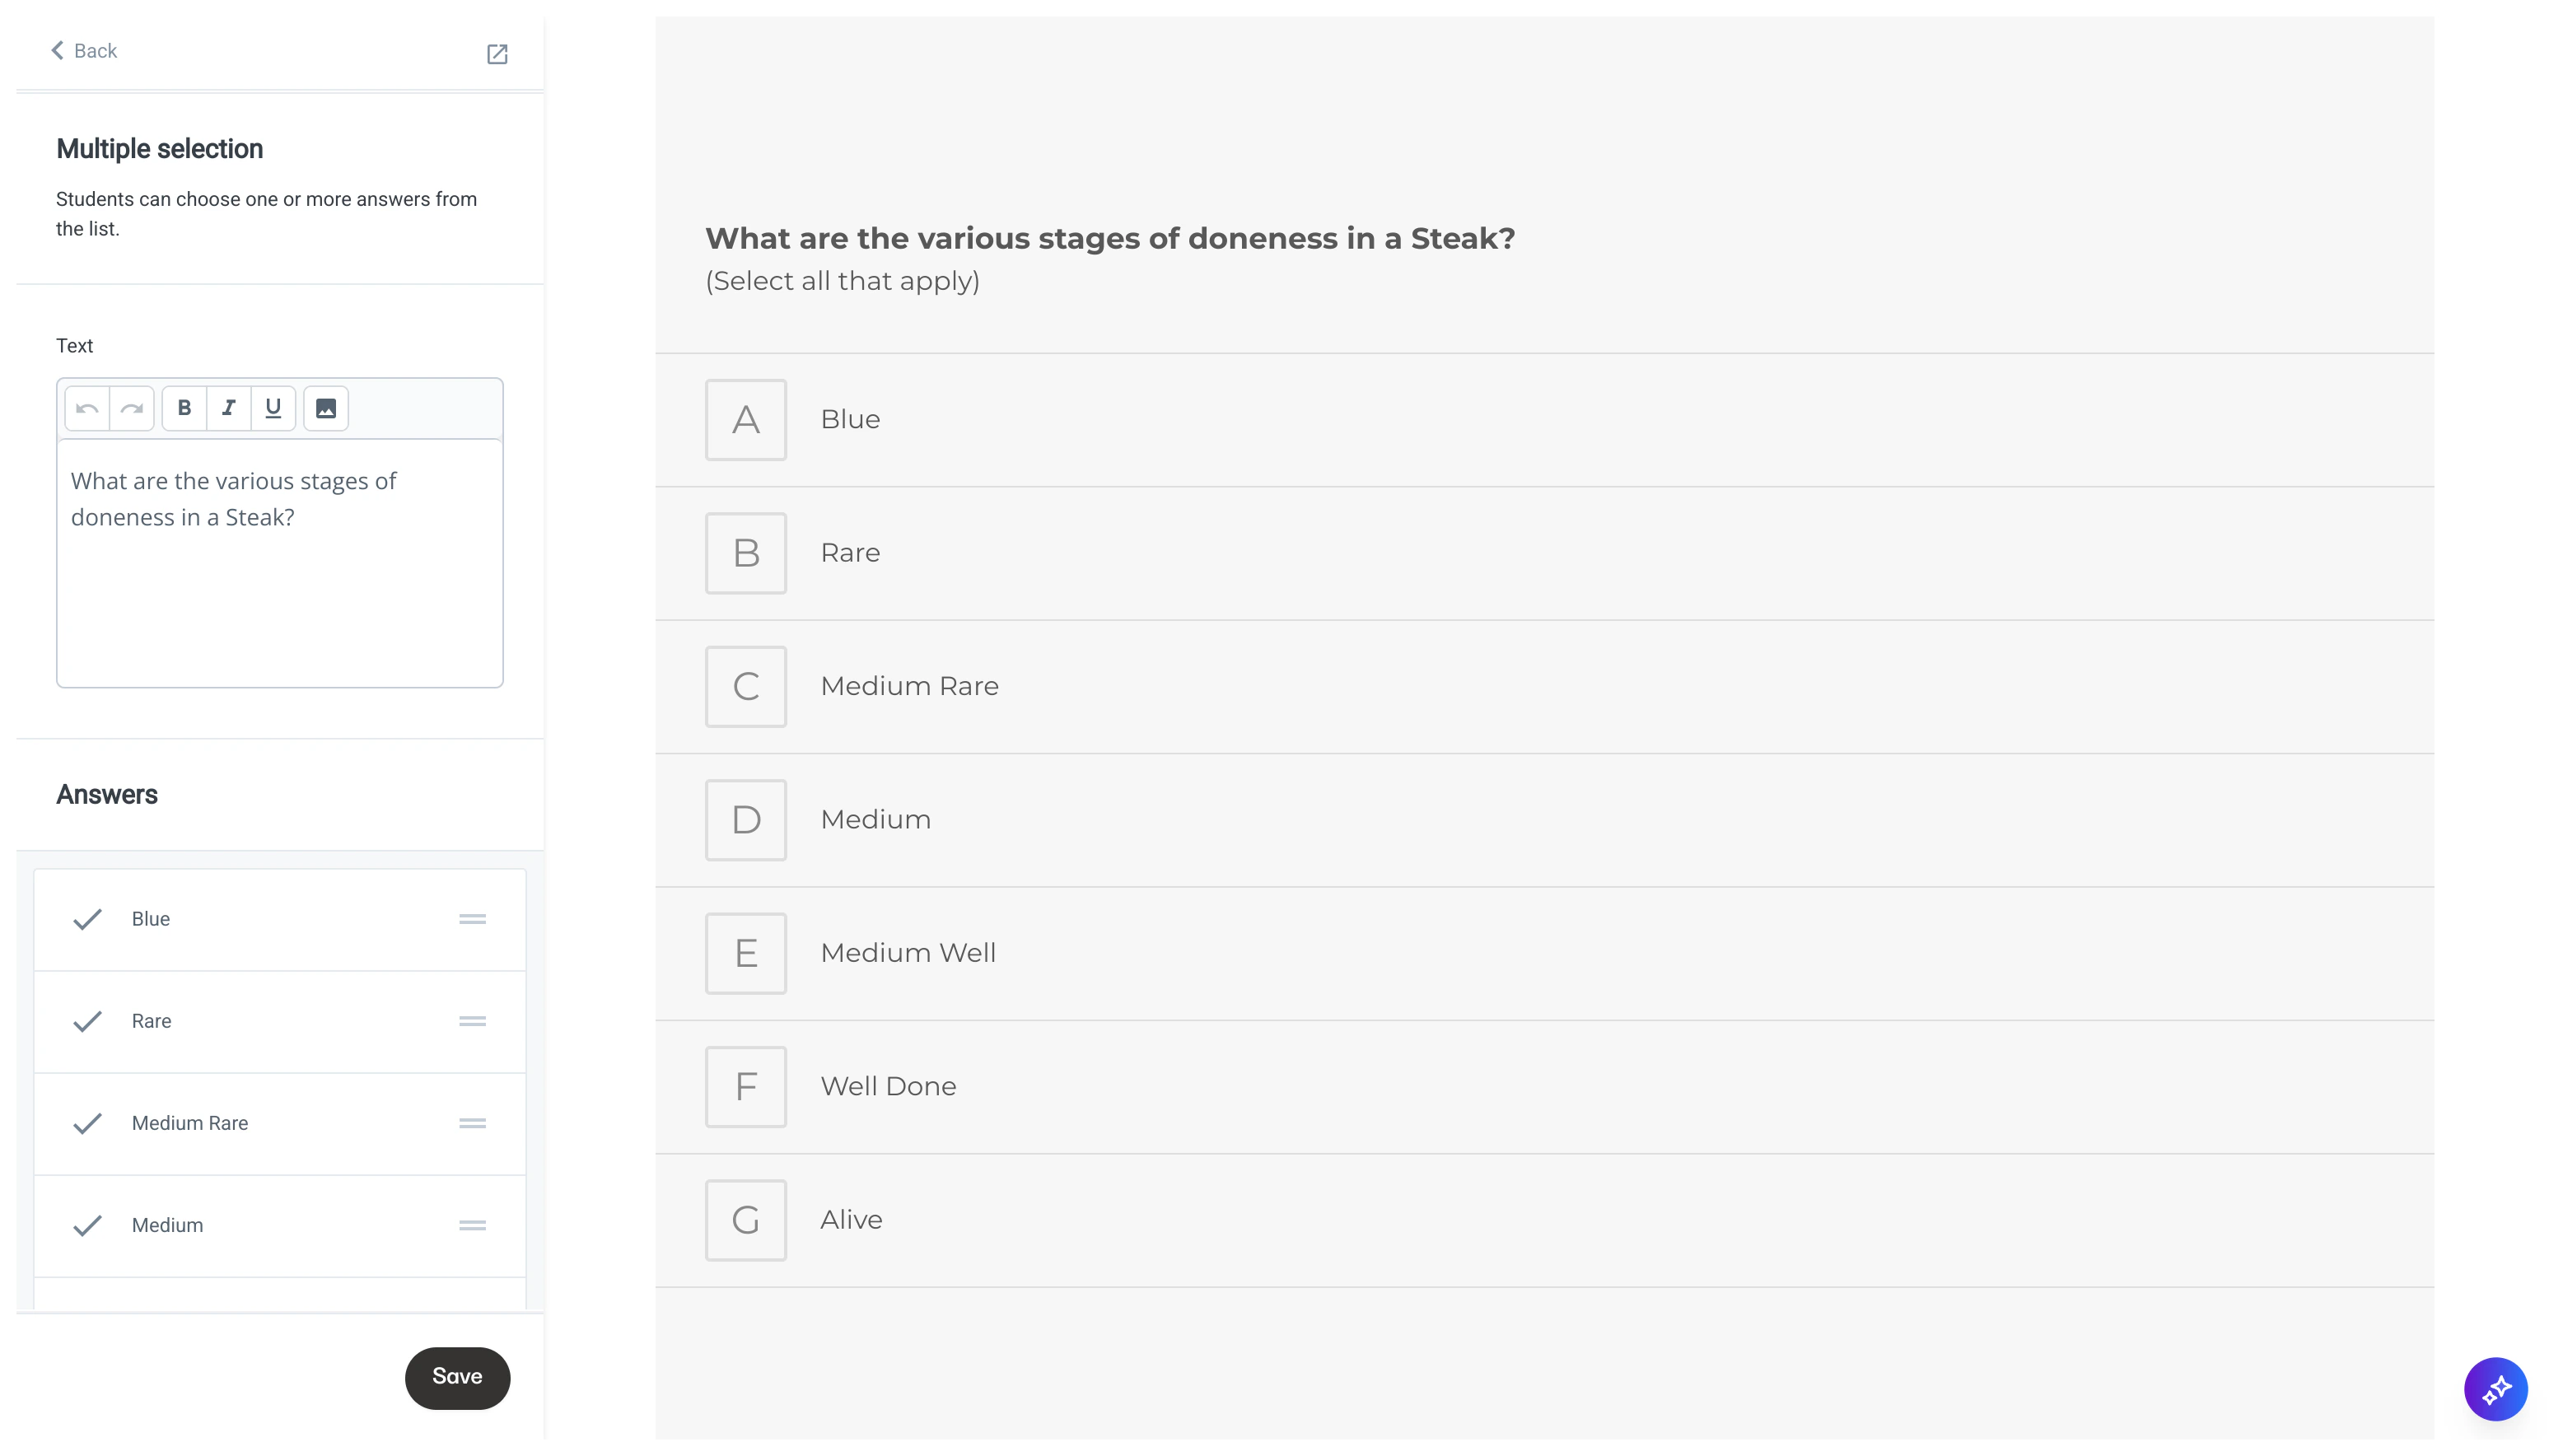Insert an image using the image icon
Screen dimensions: 2563x1456
tap(325, 408)
